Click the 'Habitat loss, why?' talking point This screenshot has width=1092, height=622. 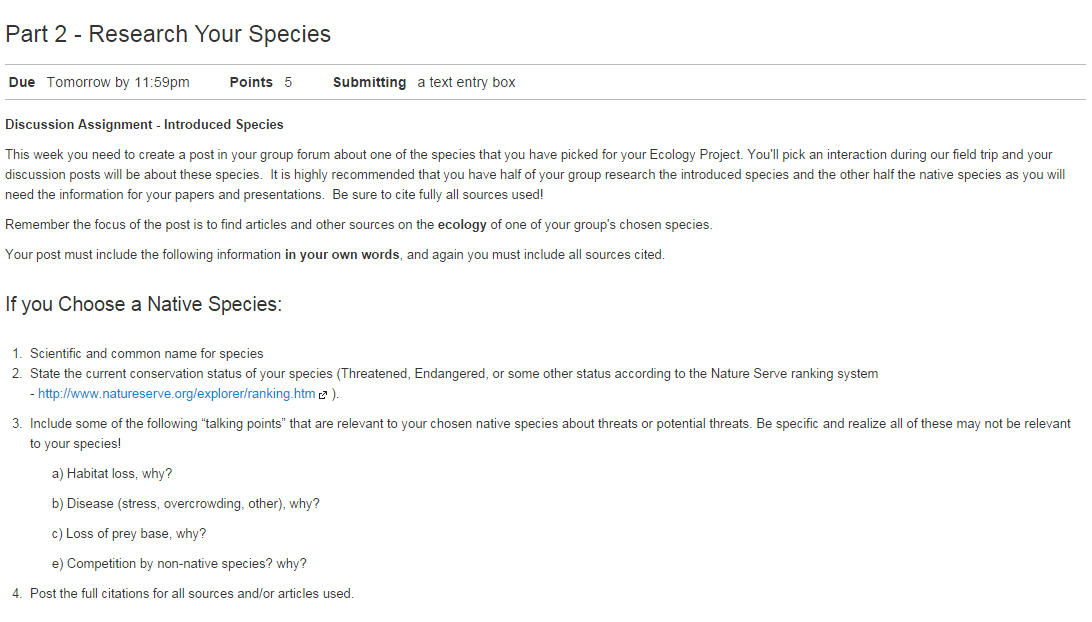(111, 474)
